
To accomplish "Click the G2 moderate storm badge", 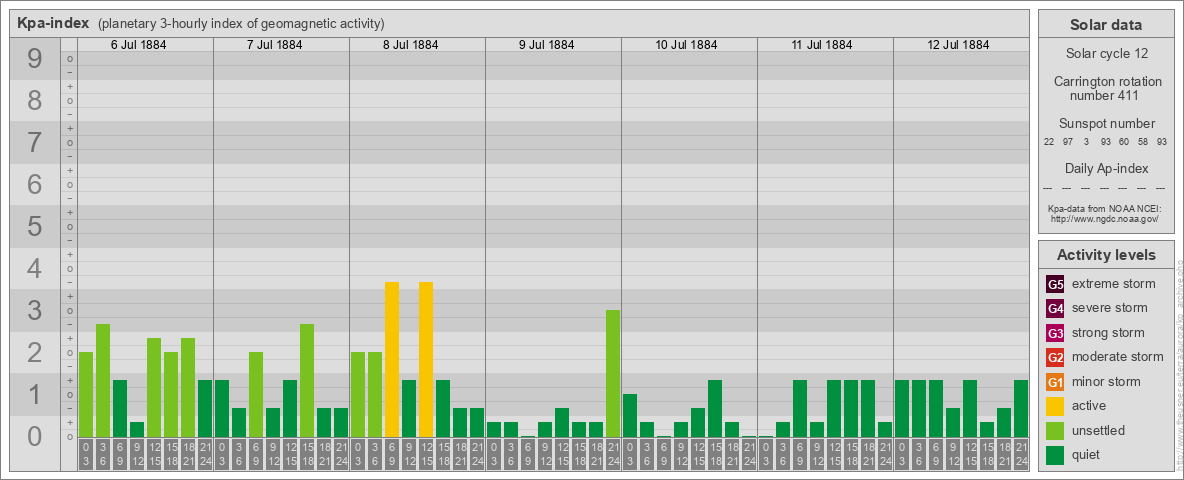I will 1055,357.
